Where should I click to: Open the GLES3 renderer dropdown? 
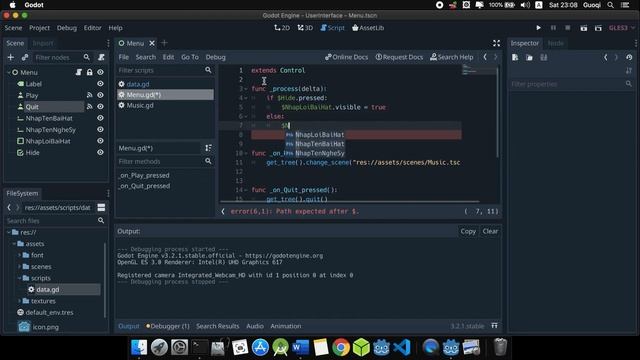coord(622,28)
